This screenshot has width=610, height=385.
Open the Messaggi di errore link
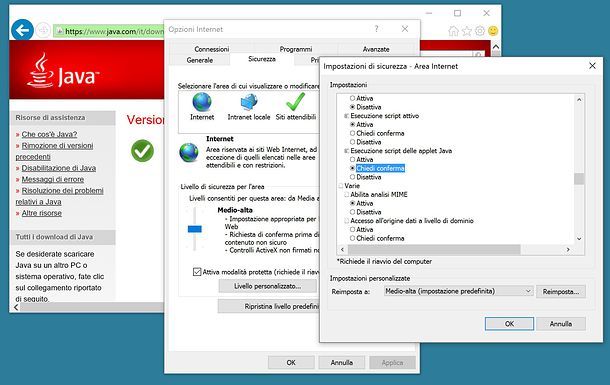point(53,179)
